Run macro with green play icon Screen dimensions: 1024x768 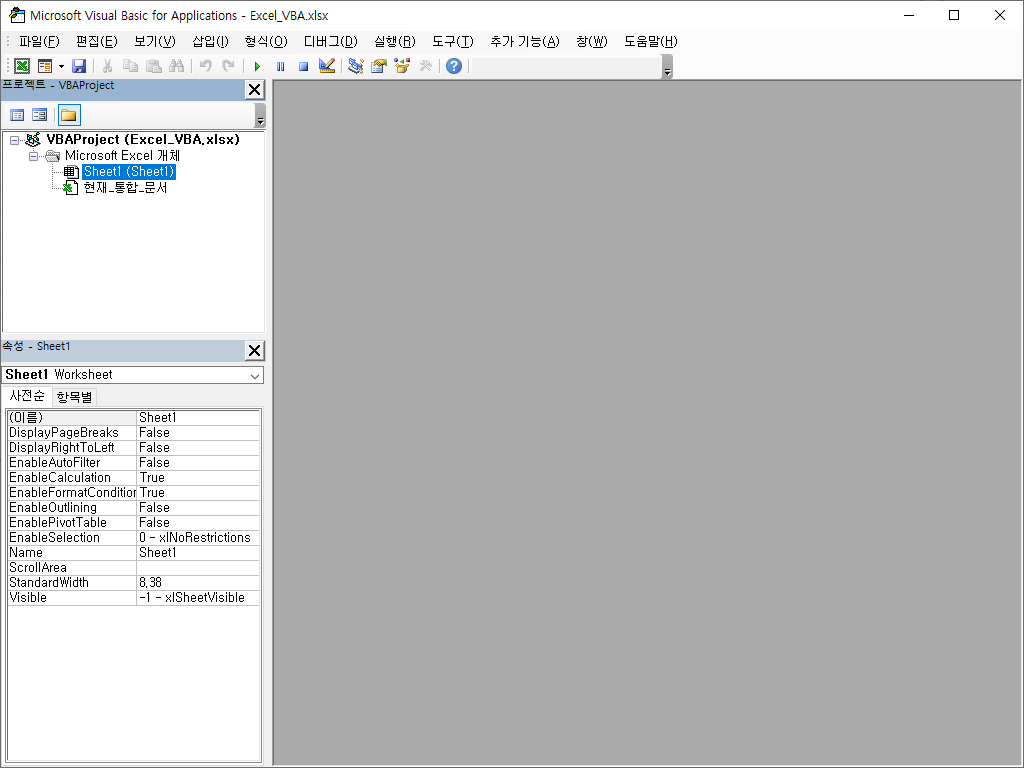[x=257, y=66]
